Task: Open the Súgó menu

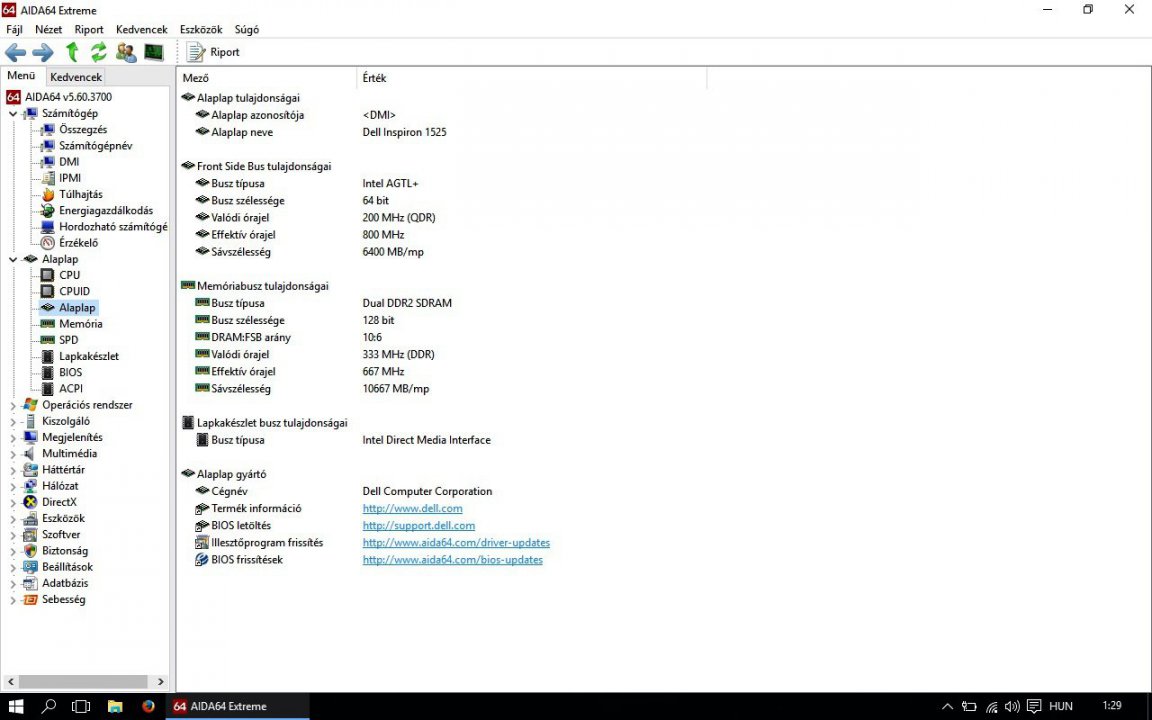Action: click(x=247, y=29)
